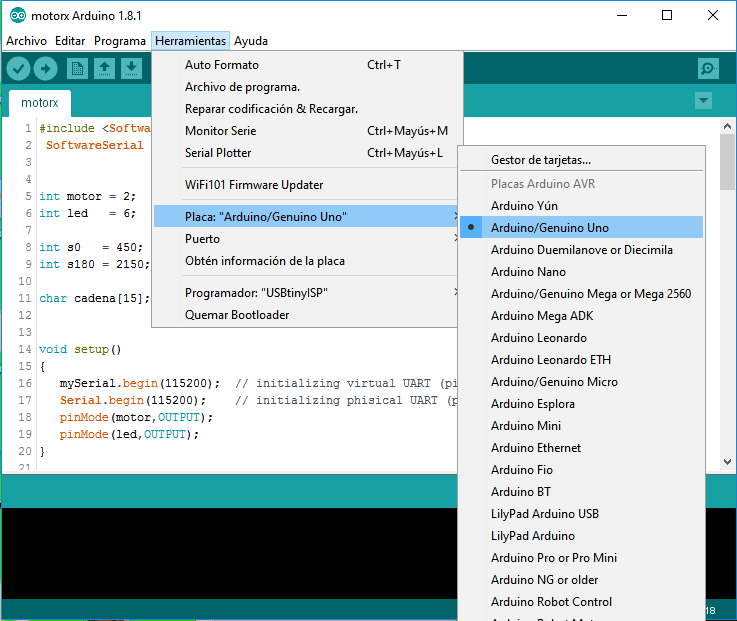This screenshot has height=621, width=737.
Task: Click the editor scrollbar up arrow
Action: pyautogui.click(x=727, y=126)
